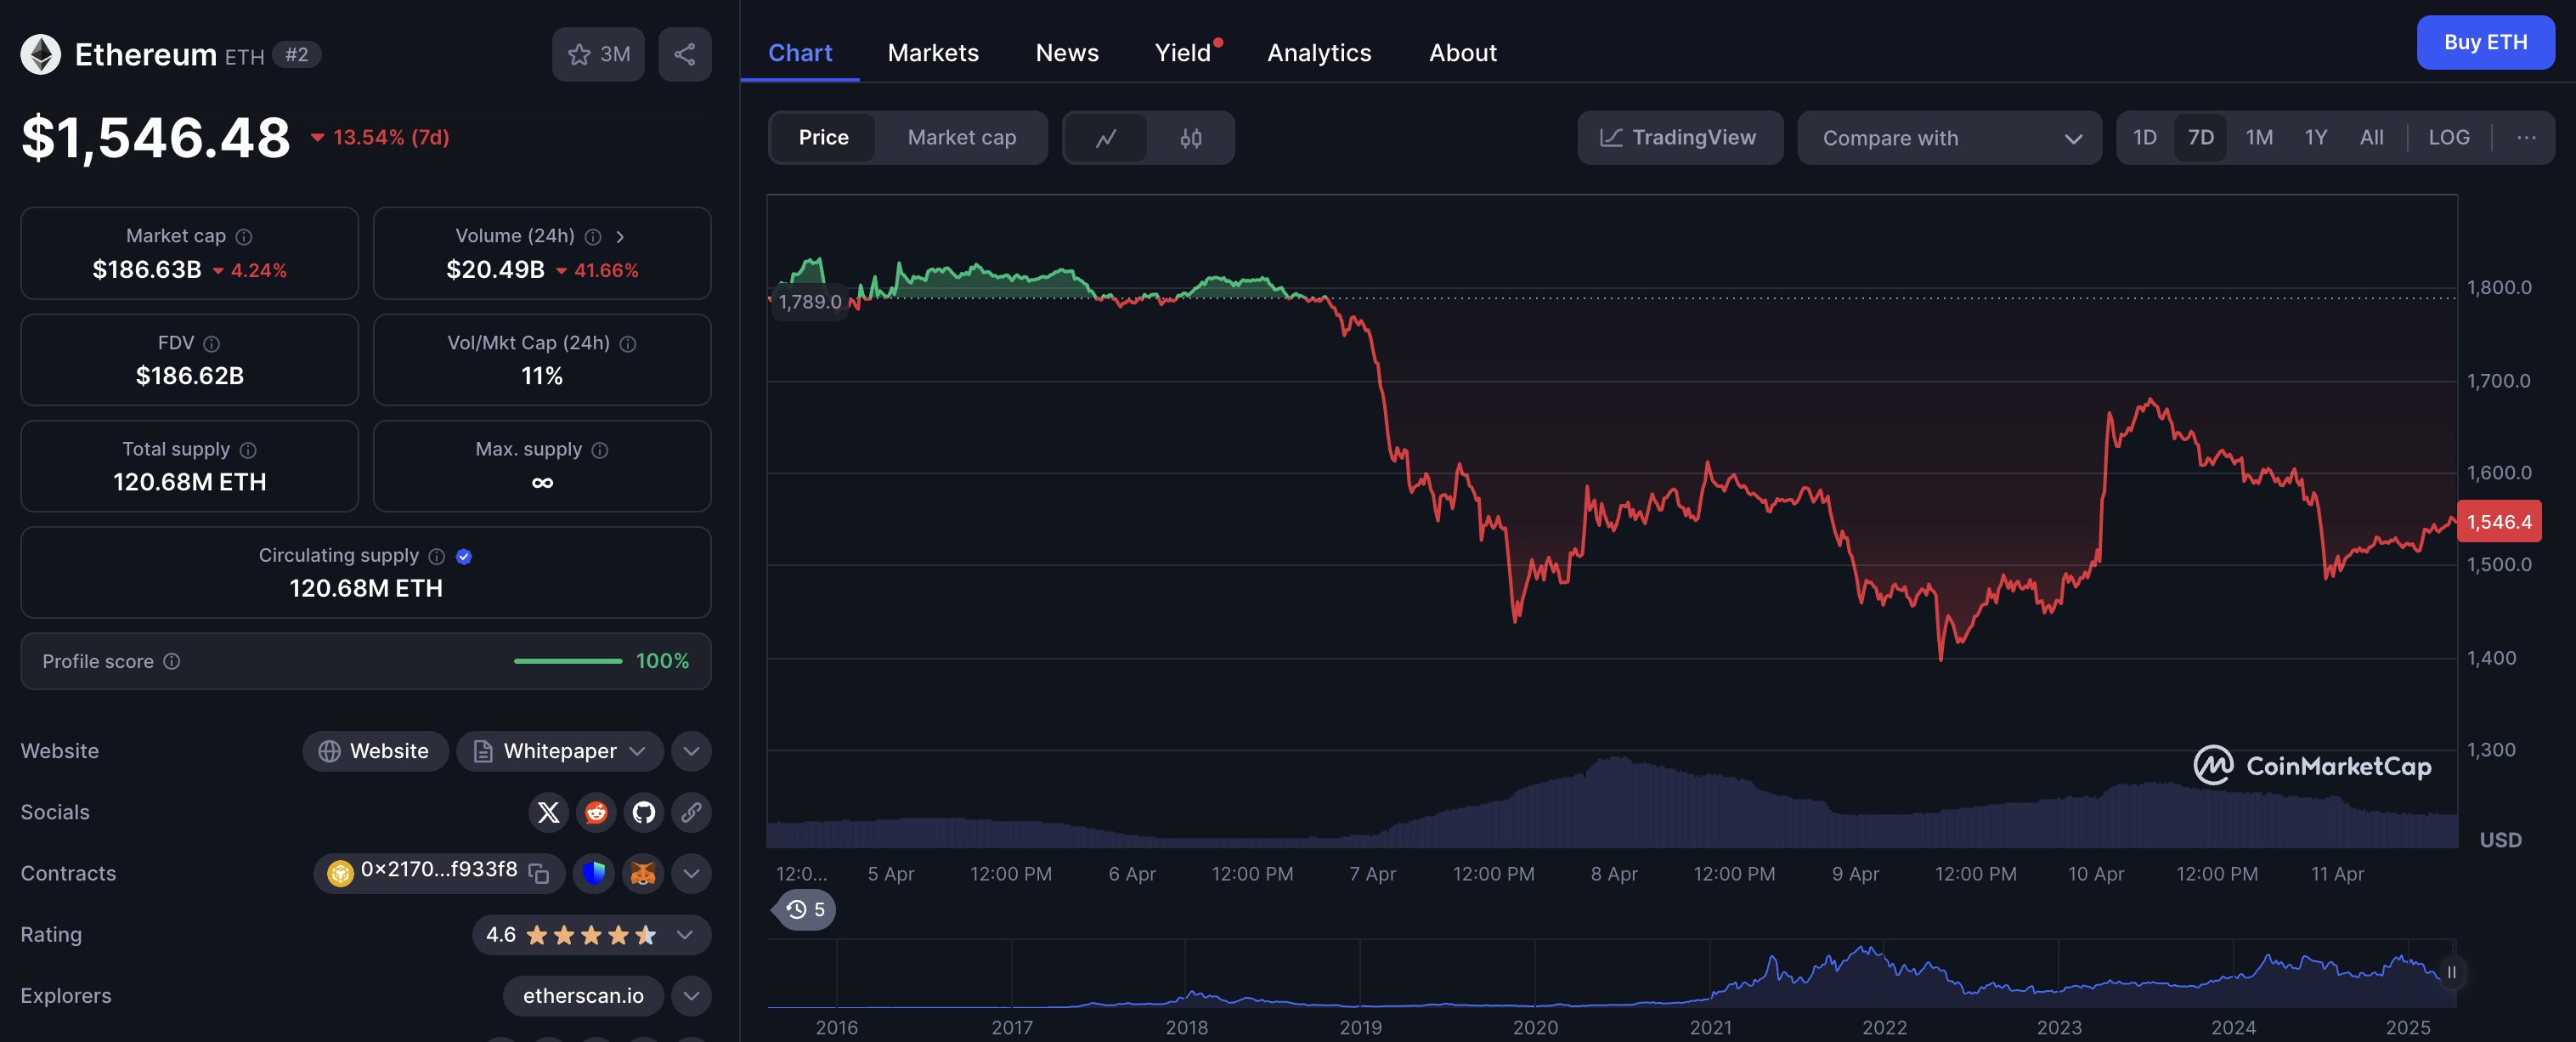Viewport: 2576px width, 1042px height.
Task: Click the Ethereum logo icon
Action: [41, 54]
